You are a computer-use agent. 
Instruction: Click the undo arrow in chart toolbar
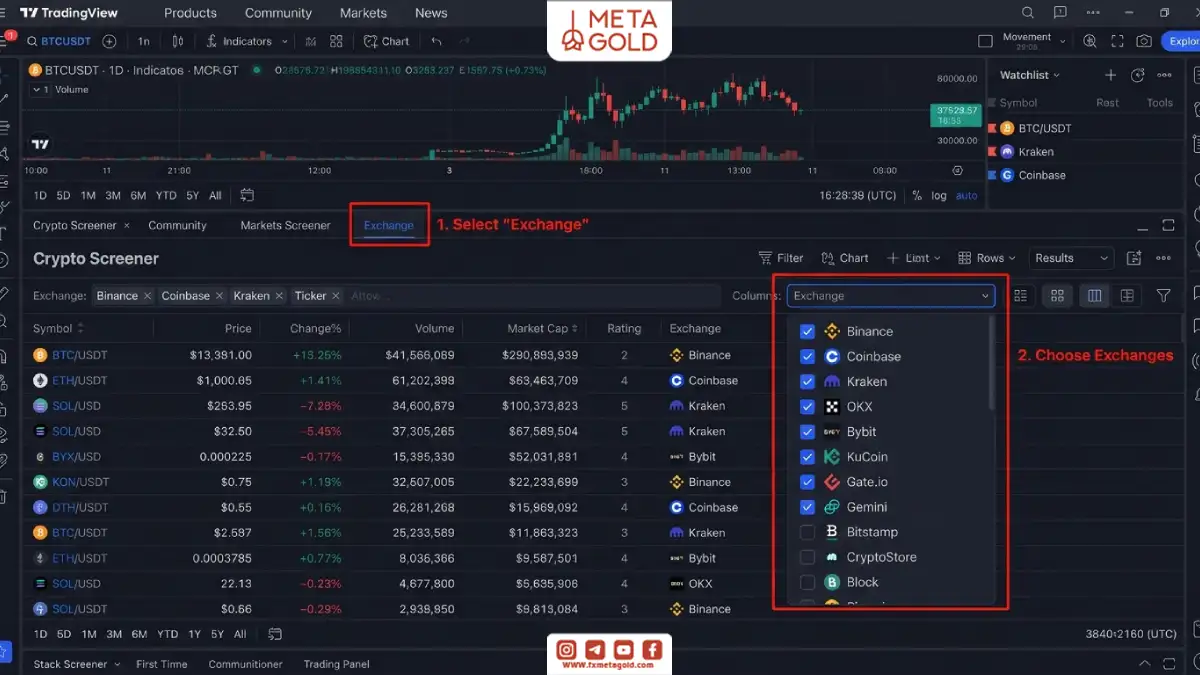(437, 41)
